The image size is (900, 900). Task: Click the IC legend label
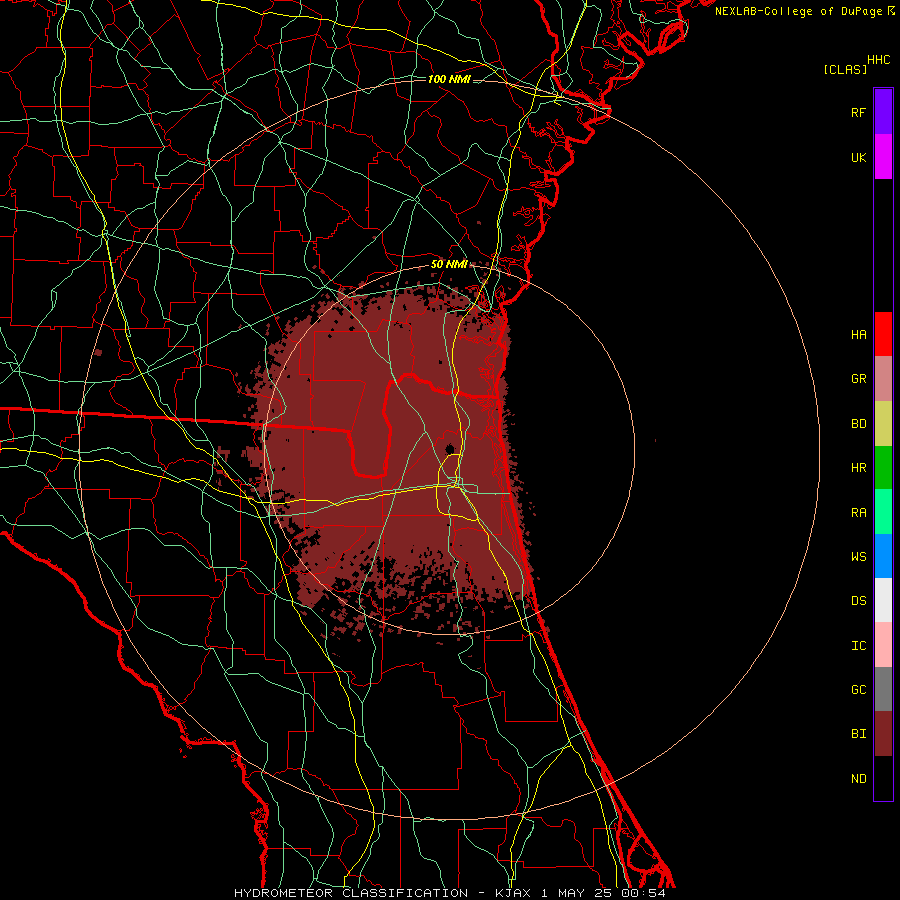click(x=859, y=646)
